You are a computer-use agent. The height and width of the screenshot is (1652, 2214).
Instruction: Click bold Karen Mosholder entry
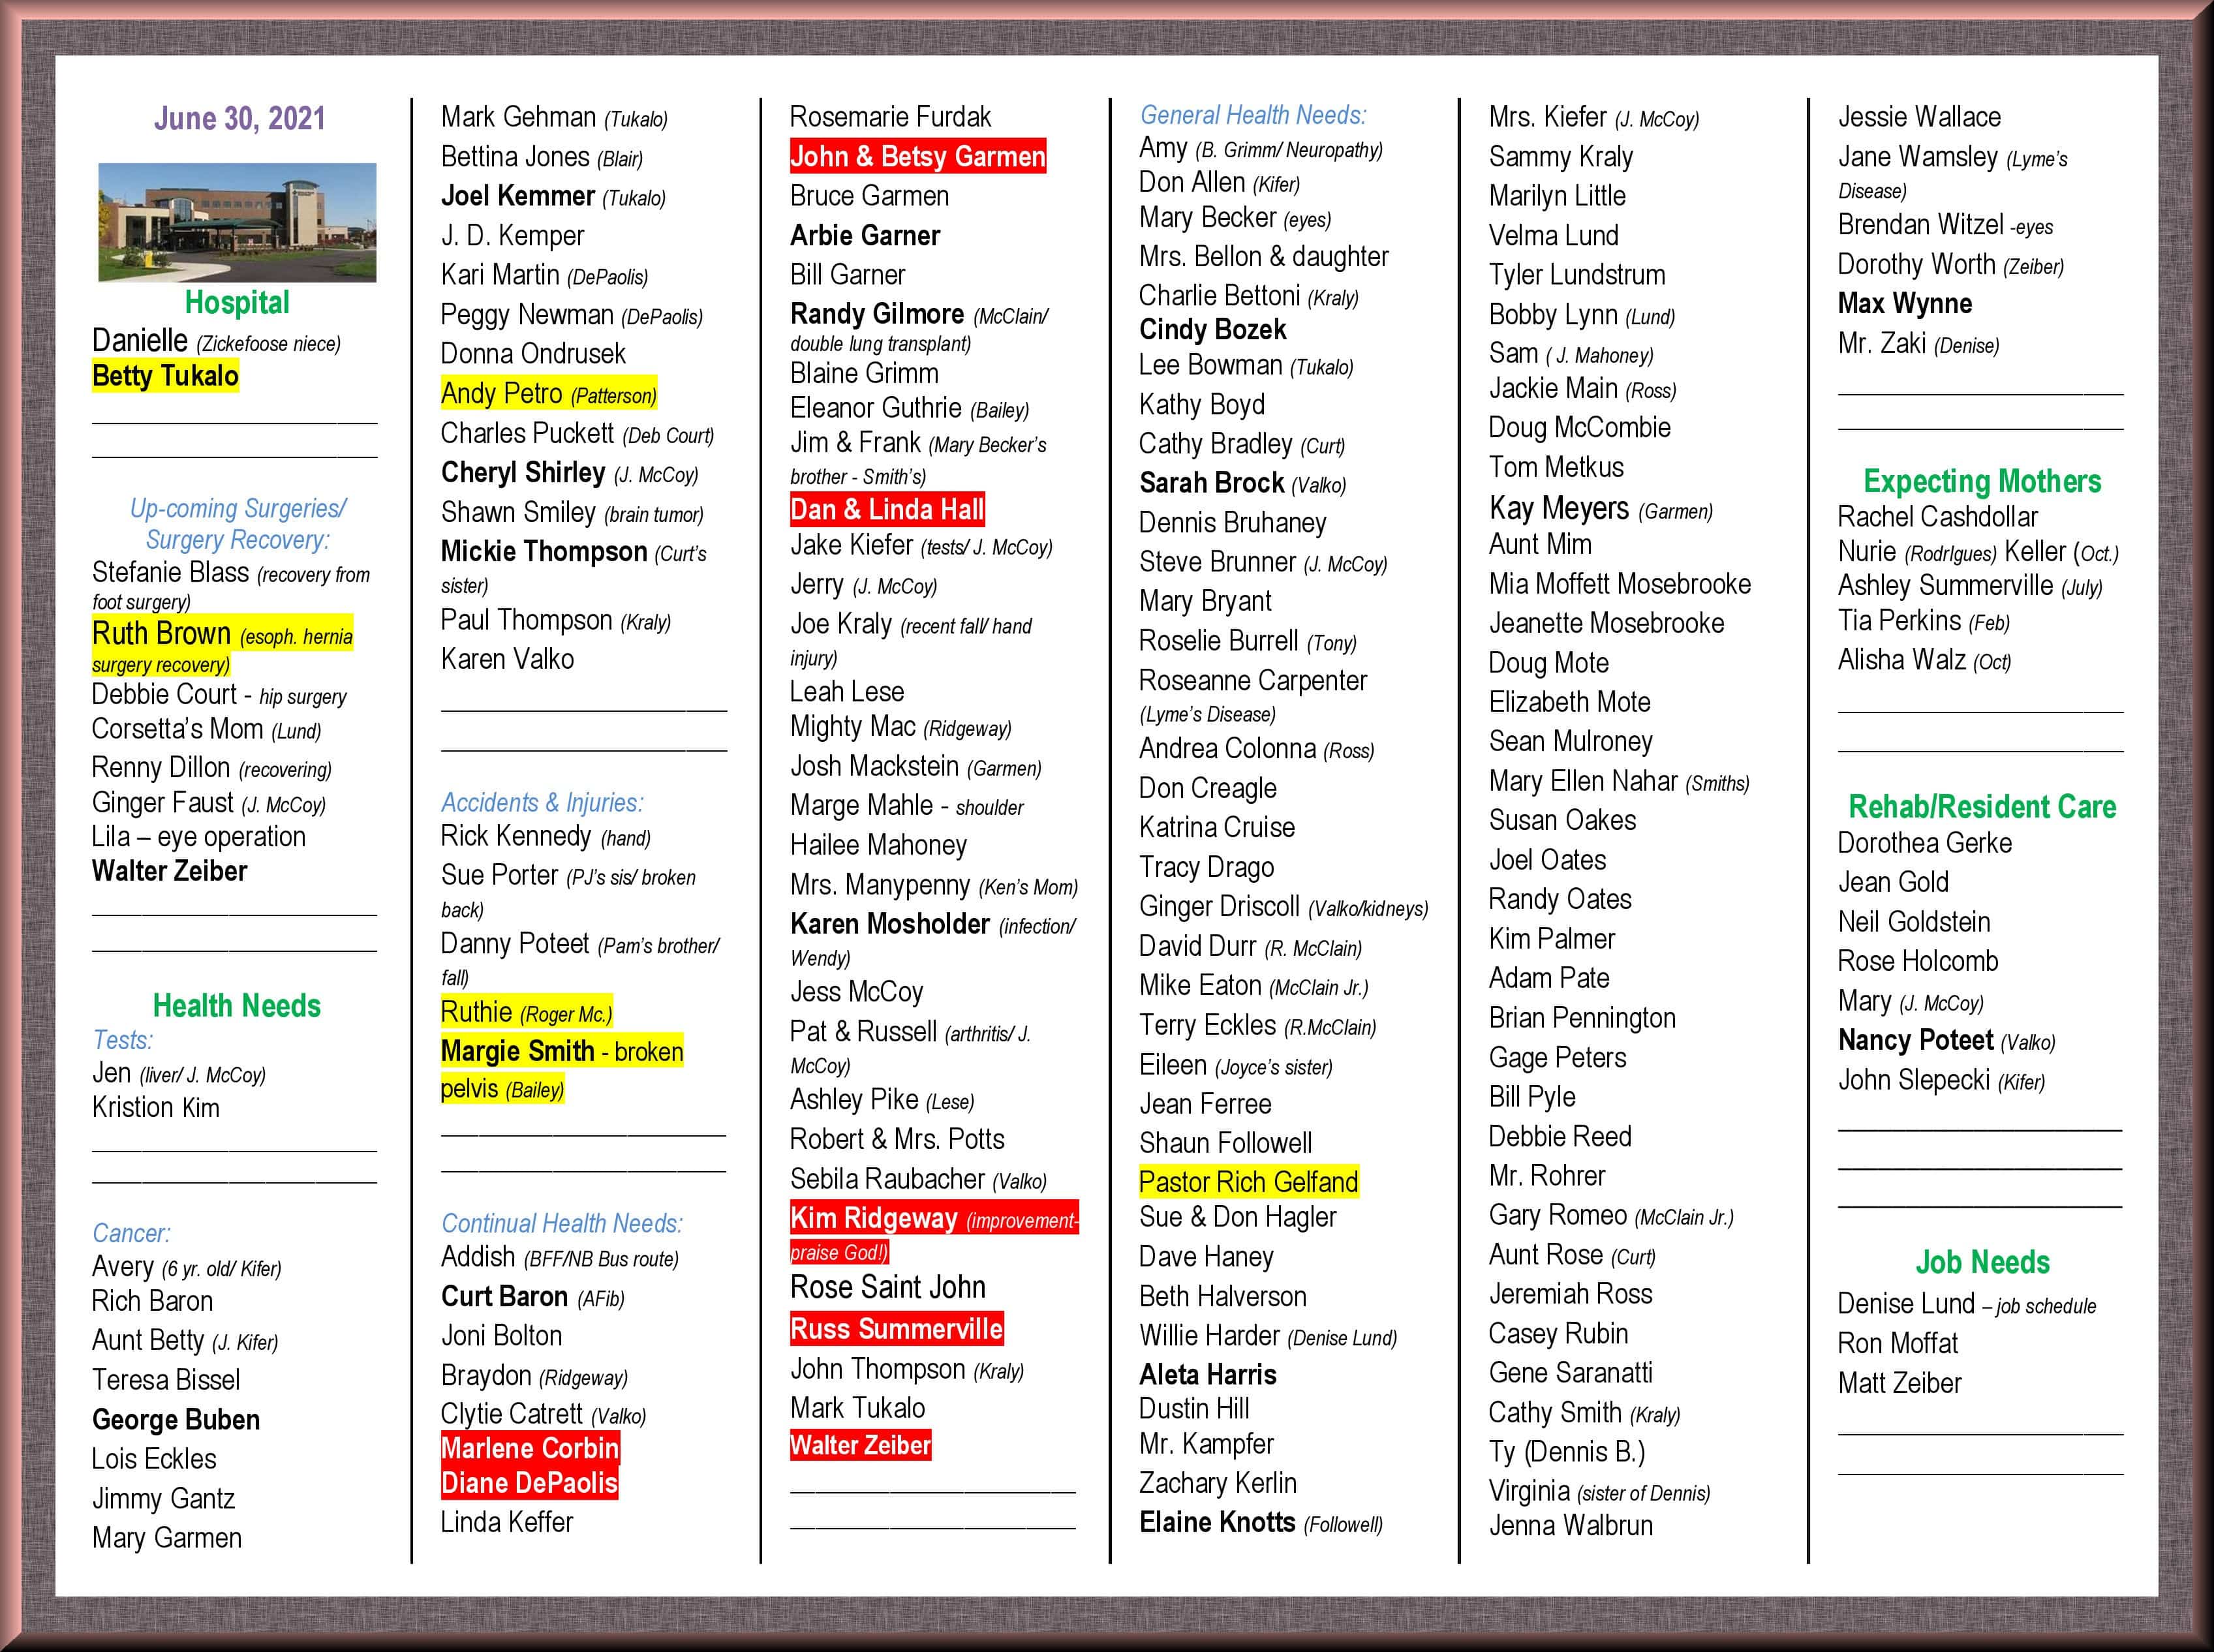click(932, 939)
